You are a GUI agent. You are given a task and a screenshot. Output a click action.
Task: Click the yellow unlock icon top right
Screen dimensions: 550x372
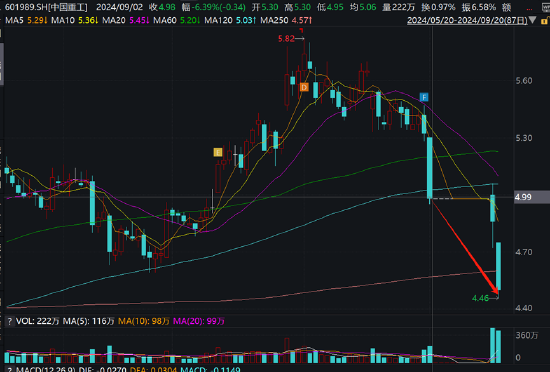(546, 20)
